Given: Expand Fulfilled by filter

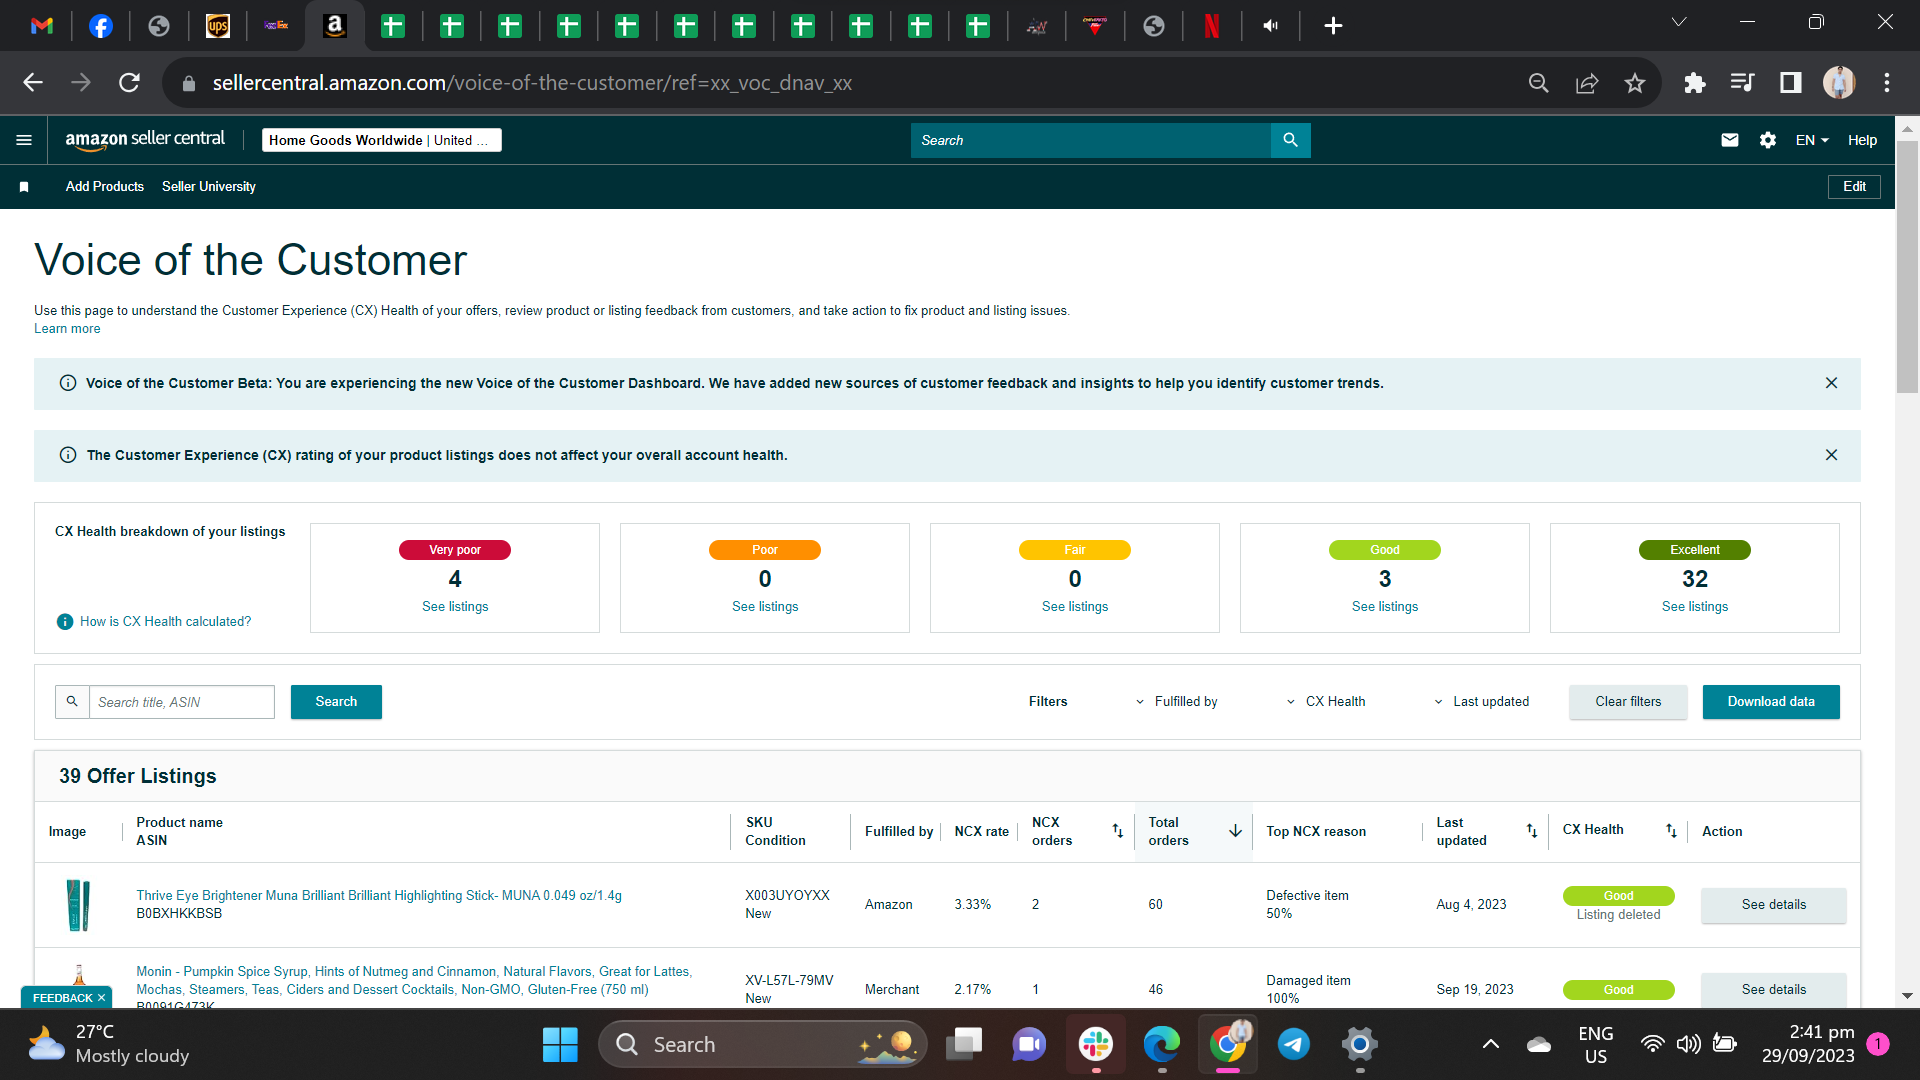Looking at the screenshot, I should [1176, 702].
